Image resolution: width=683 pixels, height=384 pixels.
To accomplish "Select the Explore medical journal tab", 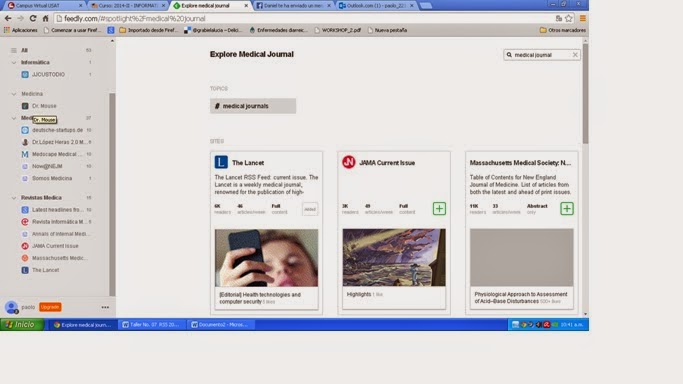I will tap(210, 5).
